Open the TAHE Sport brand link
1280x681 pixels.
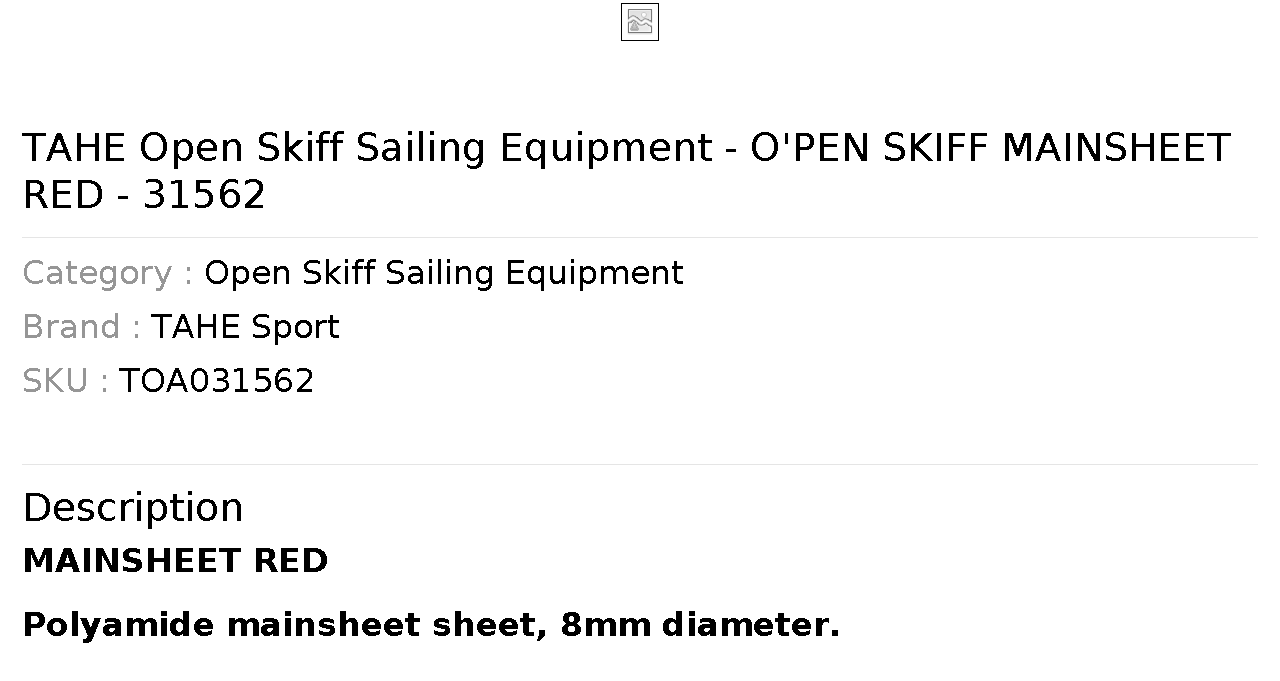245,327
